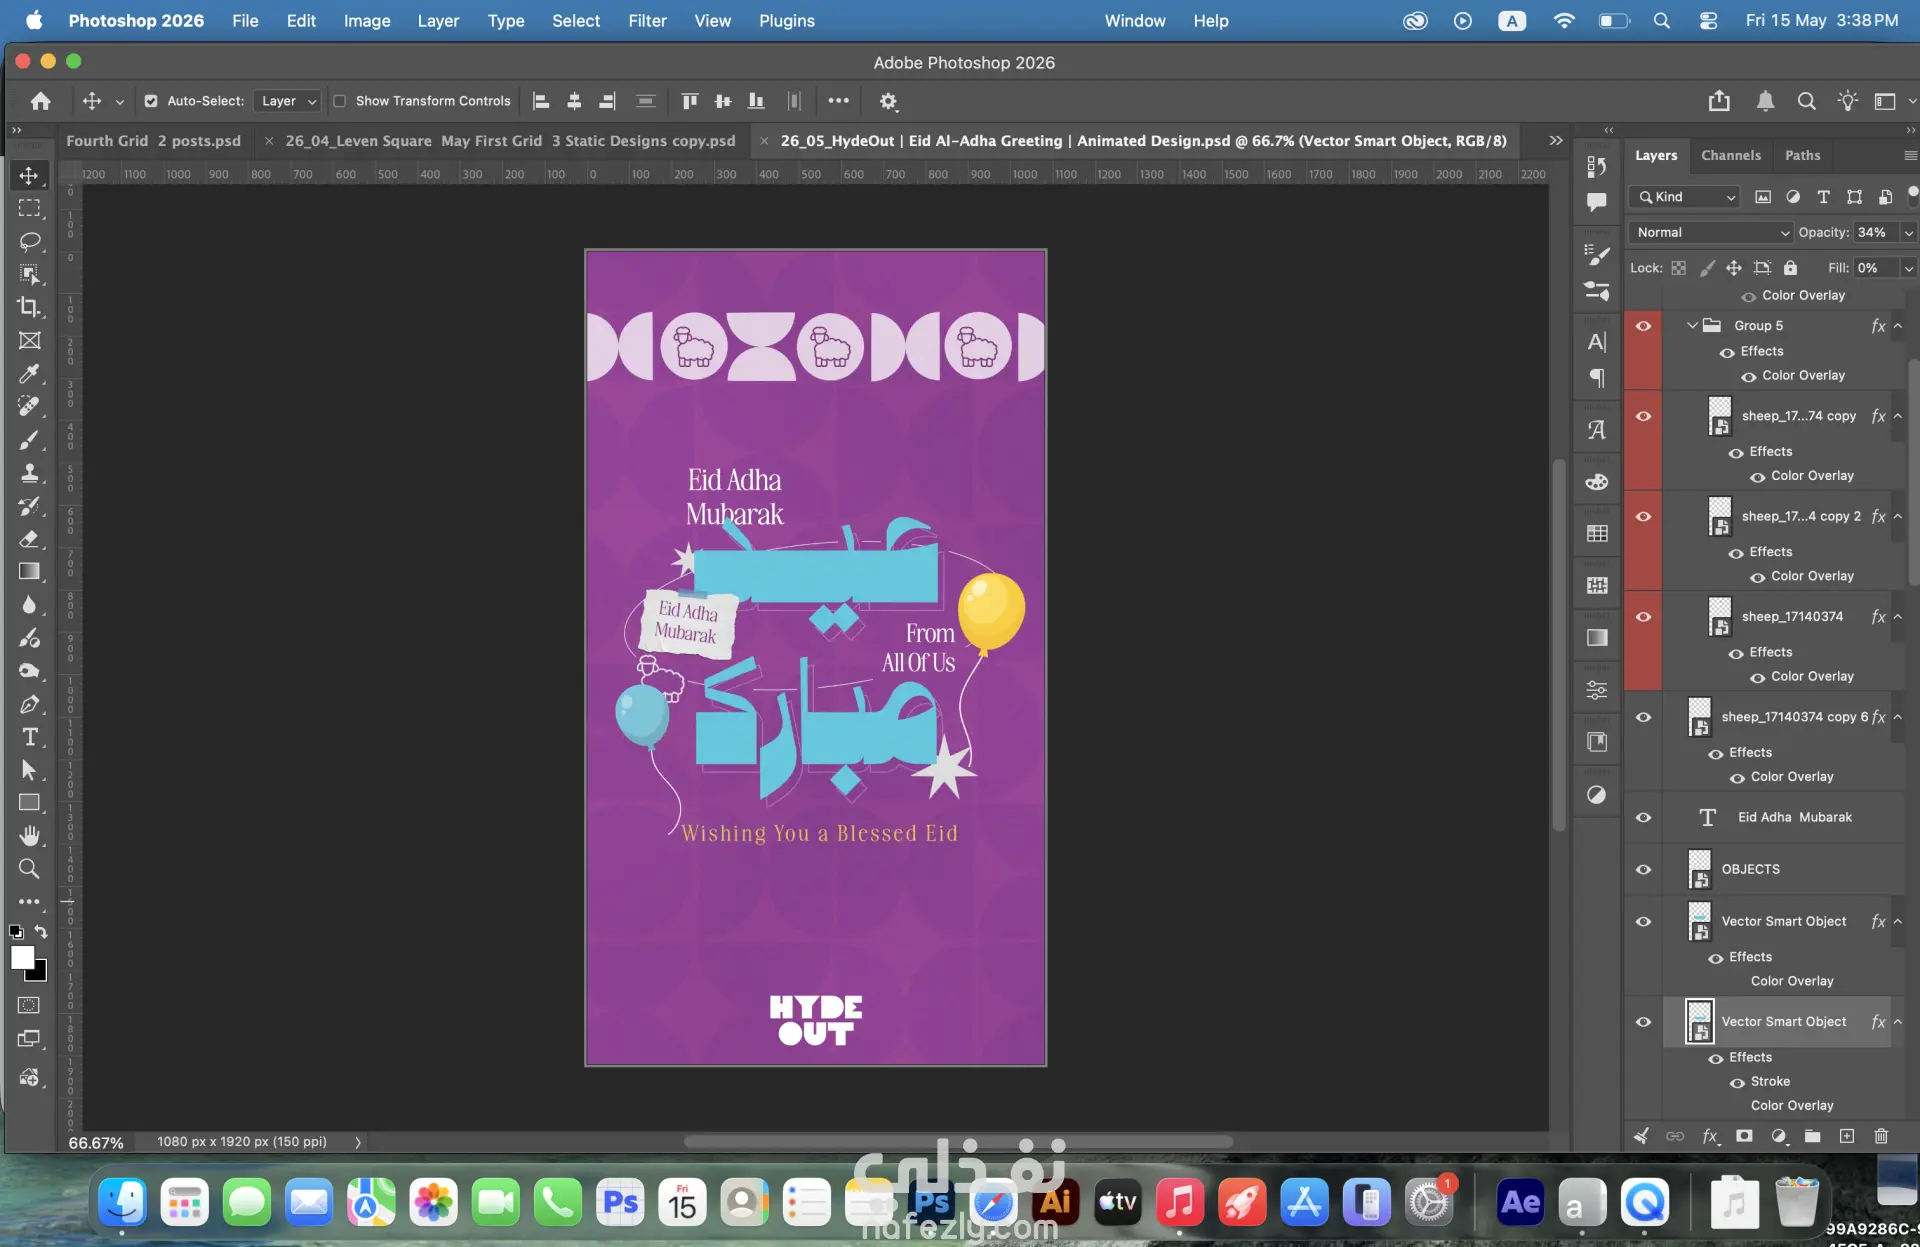Image resolution: width=1920 pixels, height=1247 pixels.
Task: Hide the OBJECTS layer
Action: (x=1643, y=870)
